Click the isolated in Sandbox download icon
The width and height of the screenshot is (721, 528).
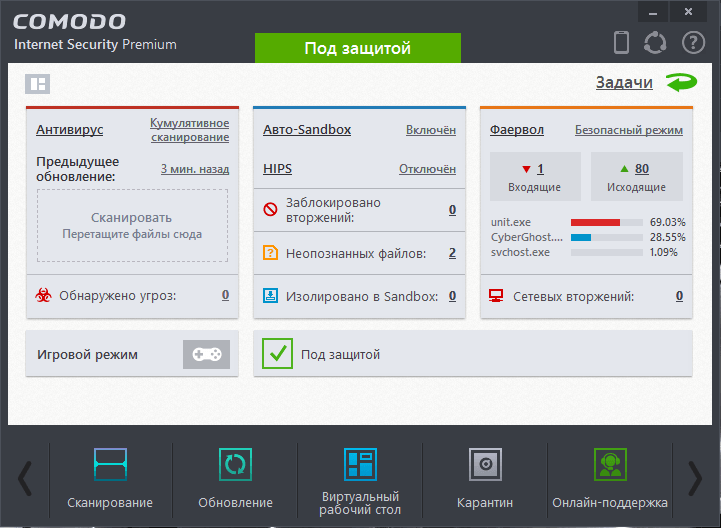pos(270,295)
